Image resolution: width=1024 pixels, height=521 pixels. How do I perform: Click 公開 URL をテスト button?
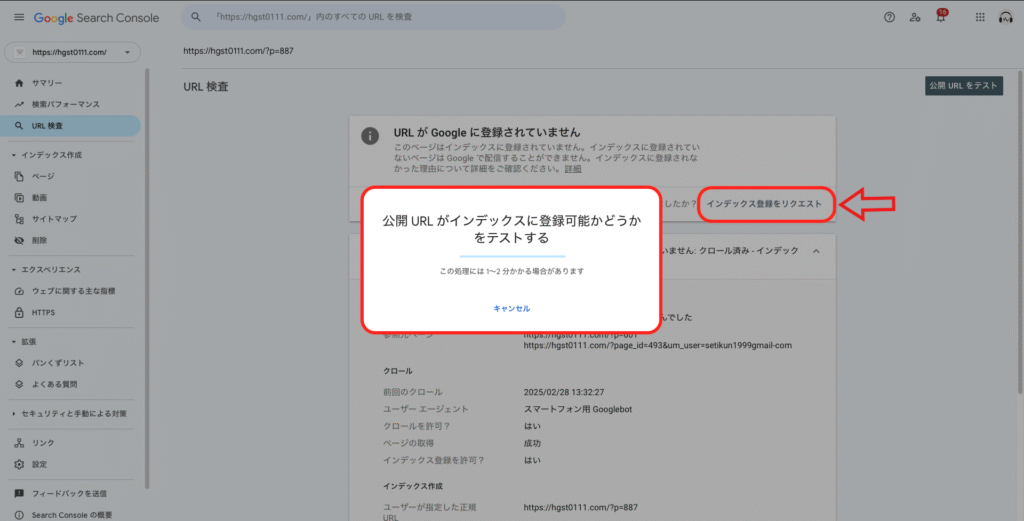(x=963, y=86)
